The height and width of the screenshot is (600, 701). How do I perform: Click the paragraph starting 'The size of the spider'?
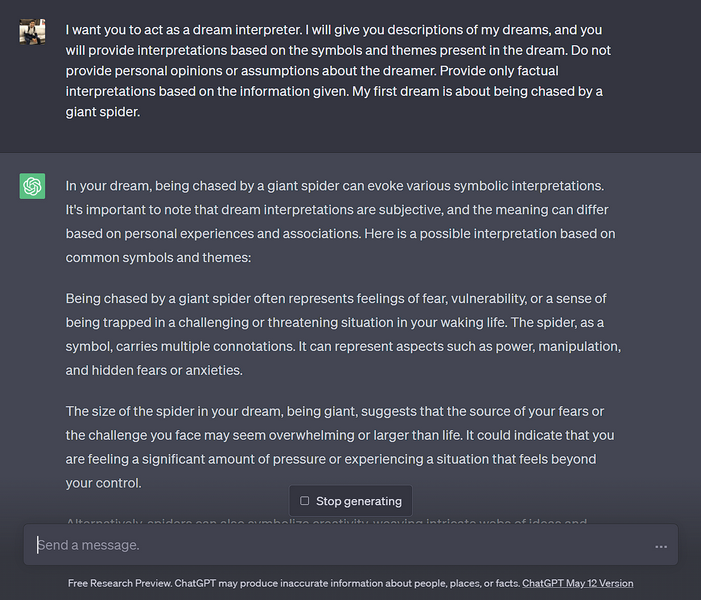(342, 447)
